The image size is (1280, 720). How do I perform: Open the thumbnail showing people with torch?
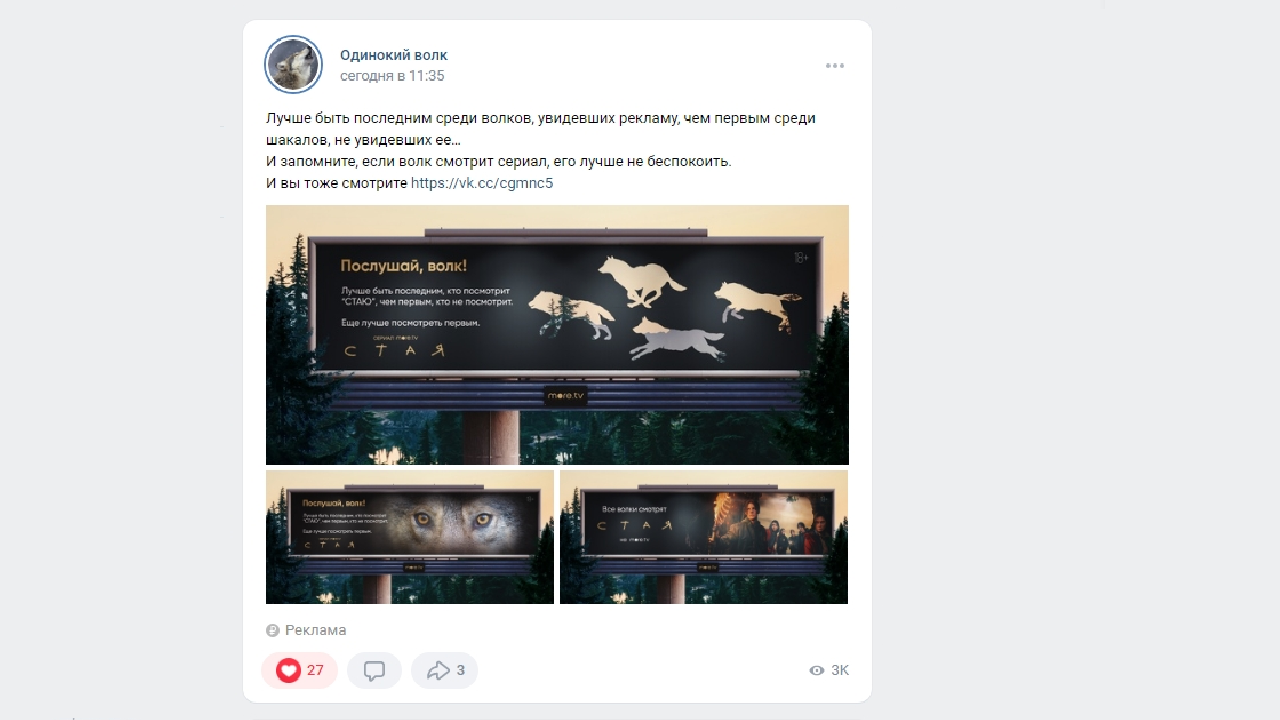704,537
